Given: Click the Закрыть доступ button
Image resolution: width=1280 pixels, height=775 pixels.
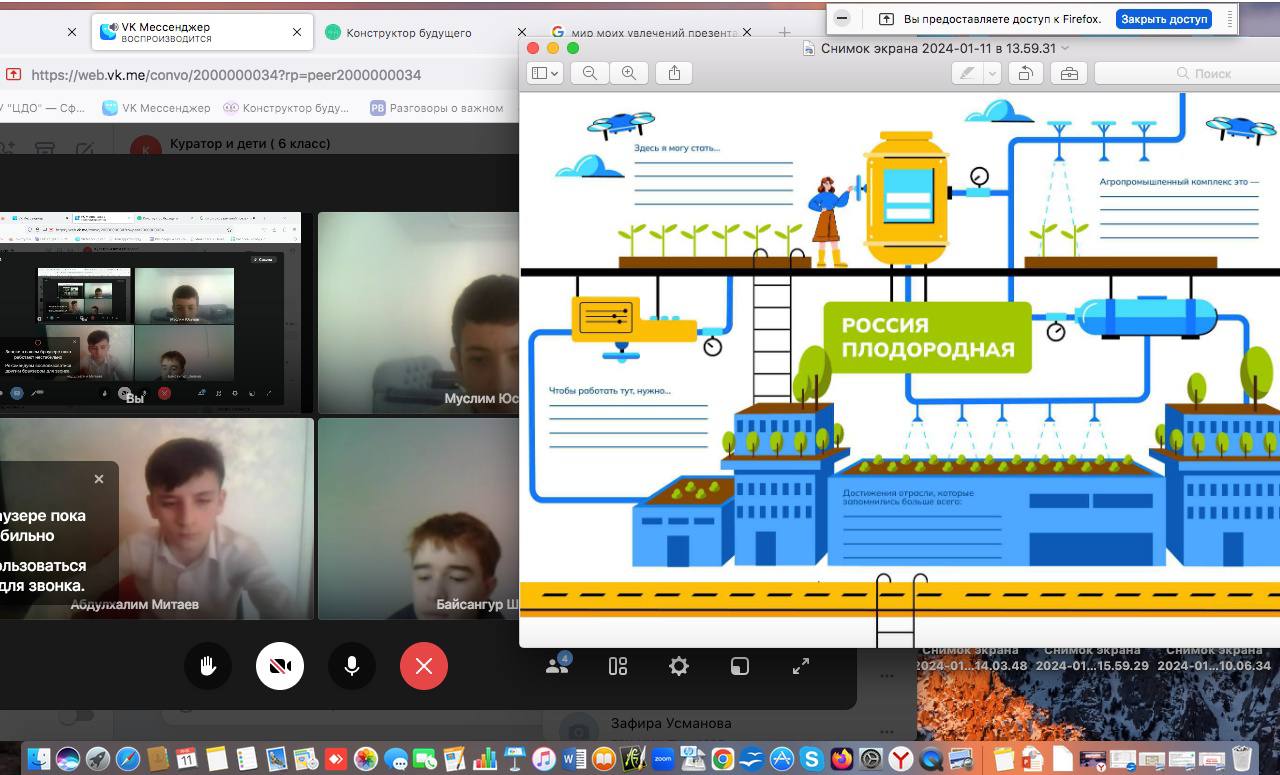Looking at the screenshot, I should [x=1163, y=19].
